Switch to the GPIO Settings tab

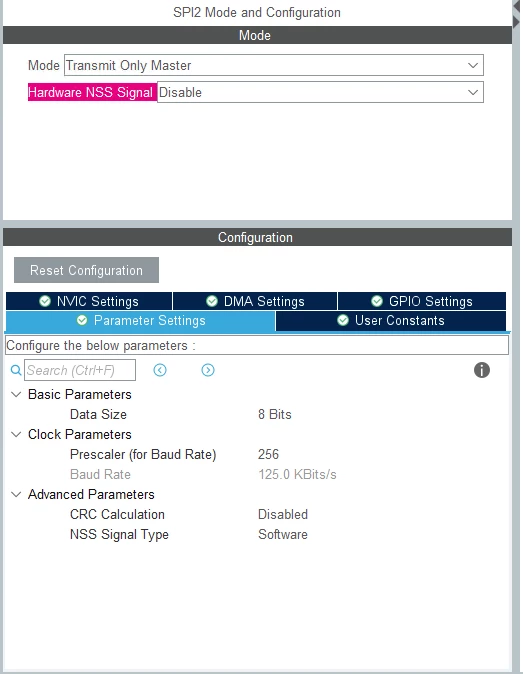tap(422, 301)
